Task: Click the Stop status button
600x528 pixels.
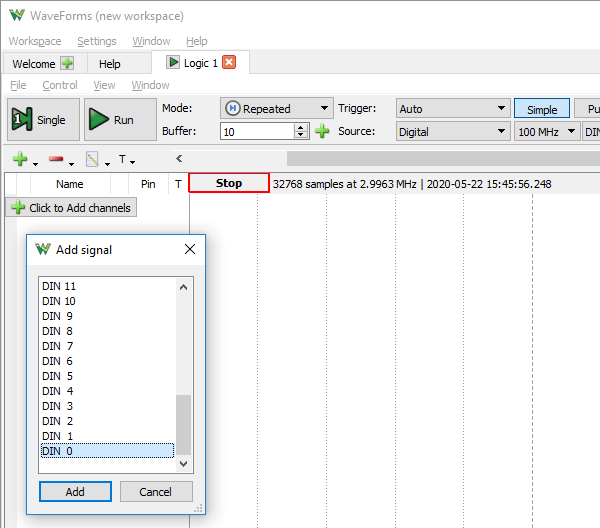Action: coord(229,183)
